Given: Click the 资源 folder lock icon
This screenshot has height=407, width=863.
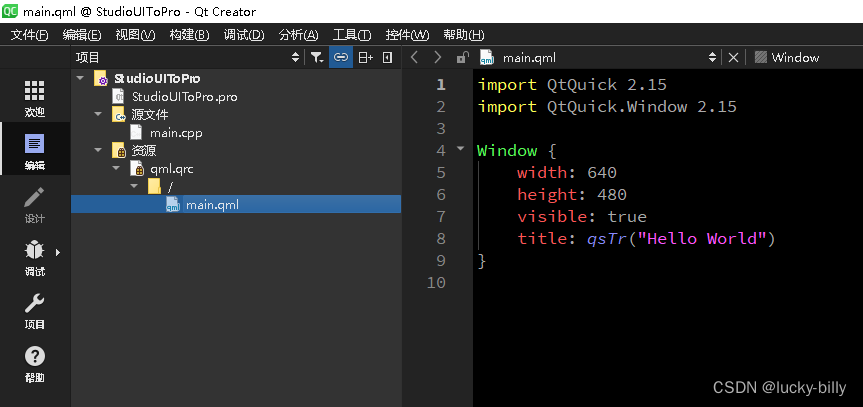Looking at the screenshot, I should coord(118,150).
